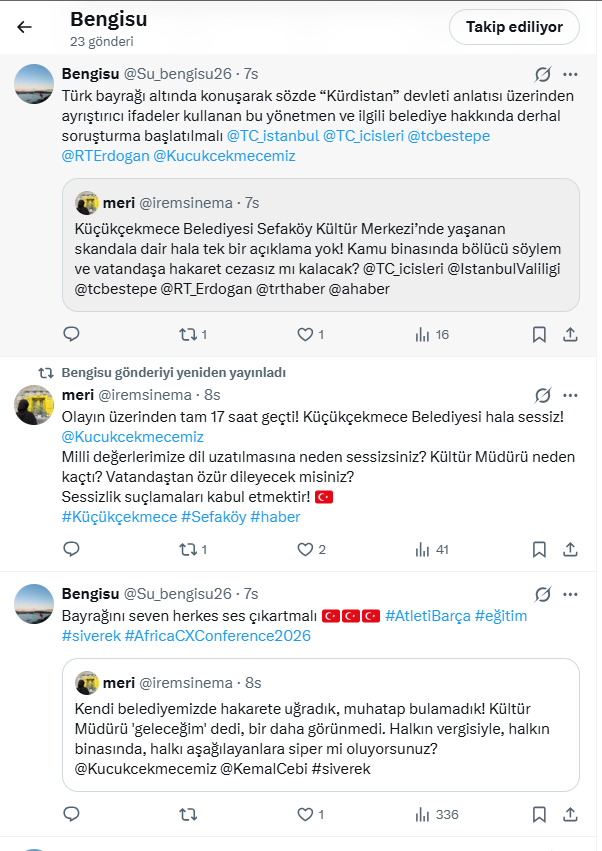The image size is (602, 851).
Task: Open more options menu on first post
Action: [x=570, y=74]
